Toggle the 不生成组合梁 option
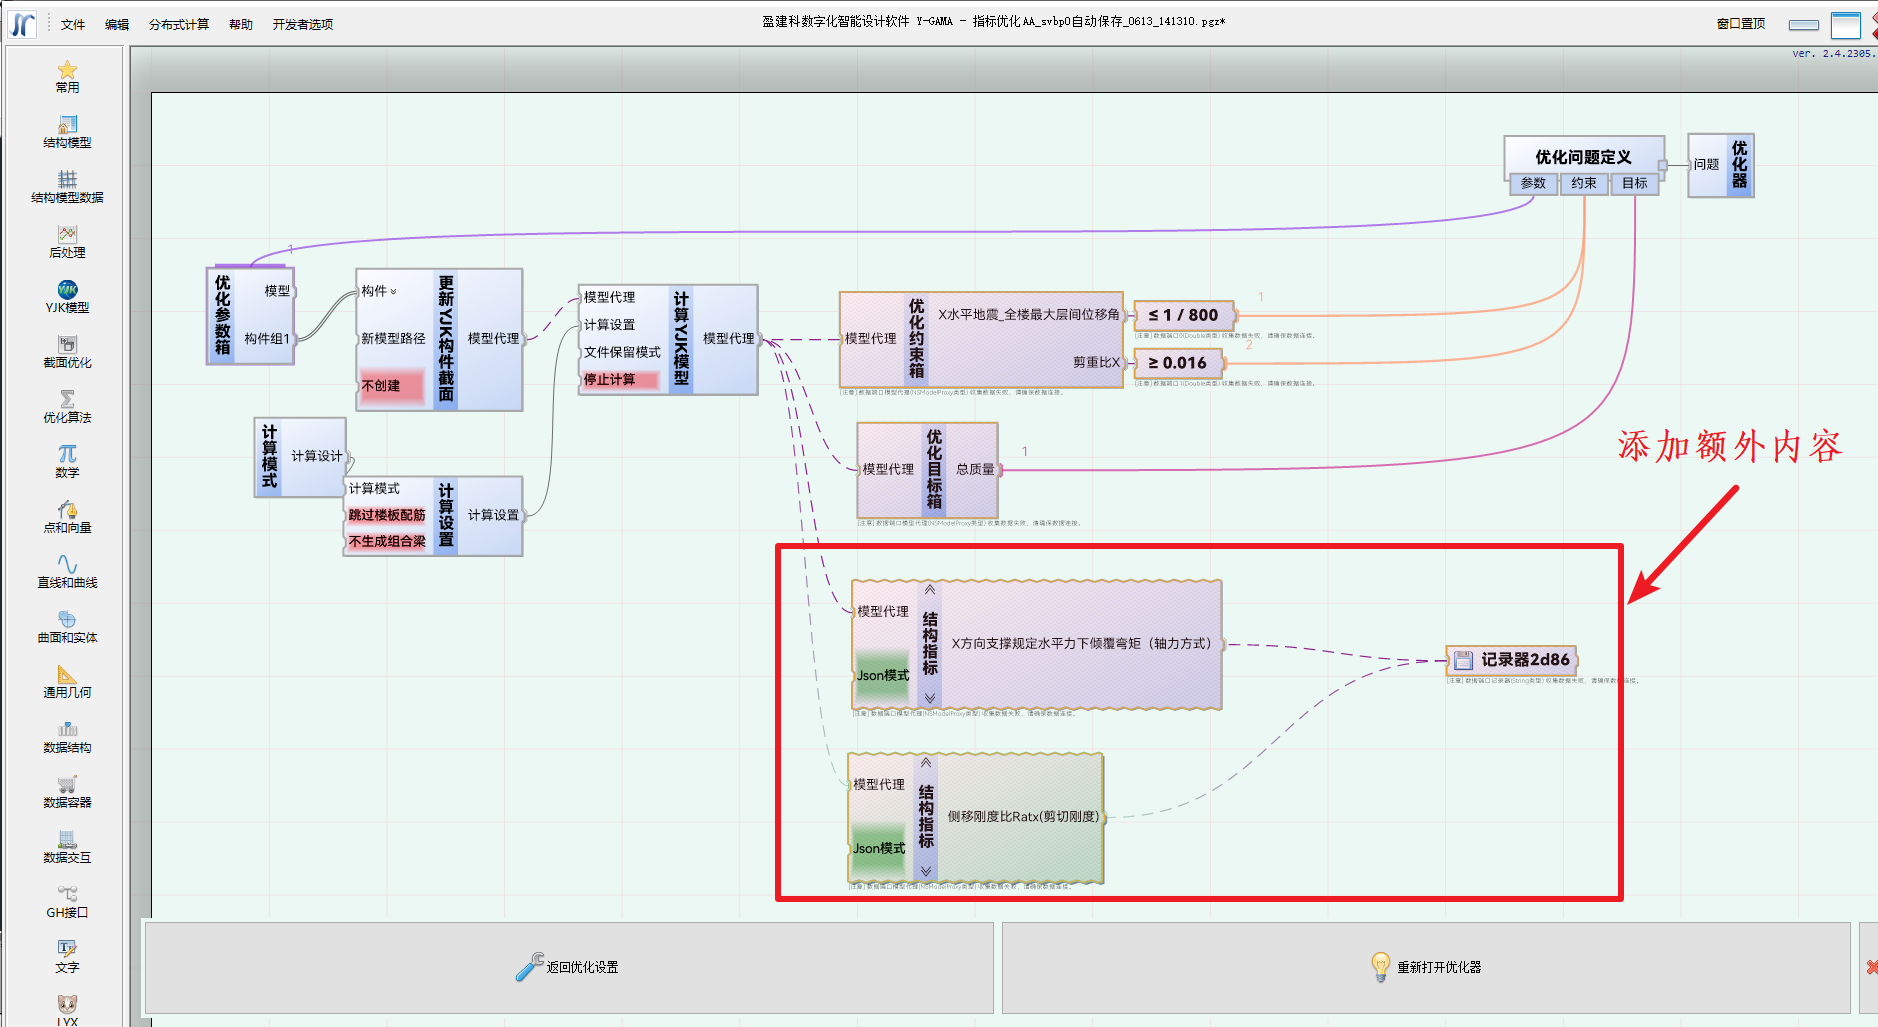The image size is (1878, 1027). [x=387, y=541]
